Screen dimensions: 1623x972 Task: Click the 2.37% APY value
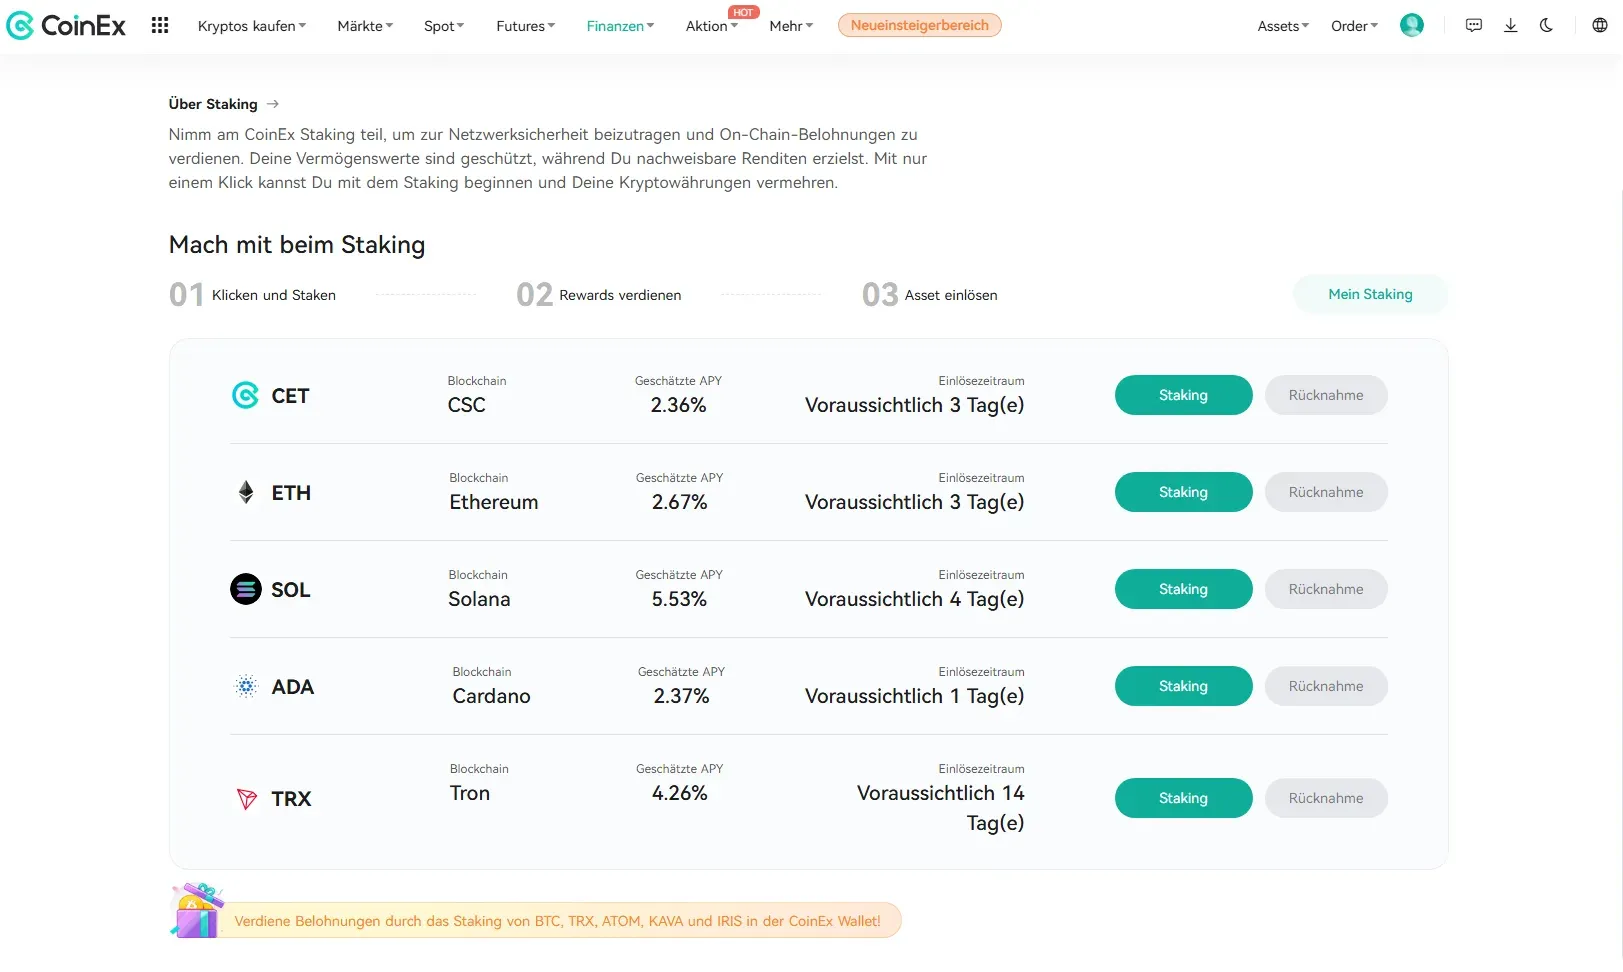tap(681, 696)
